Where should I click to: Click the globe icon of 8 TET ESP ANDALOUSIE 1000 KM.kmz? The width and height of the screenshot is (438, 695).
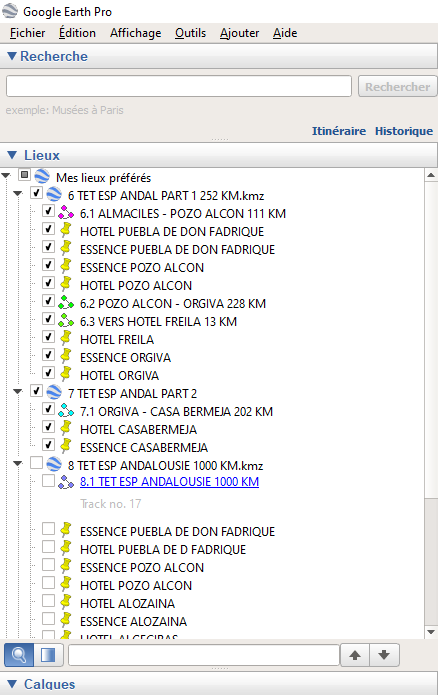[x=54, y=464]
